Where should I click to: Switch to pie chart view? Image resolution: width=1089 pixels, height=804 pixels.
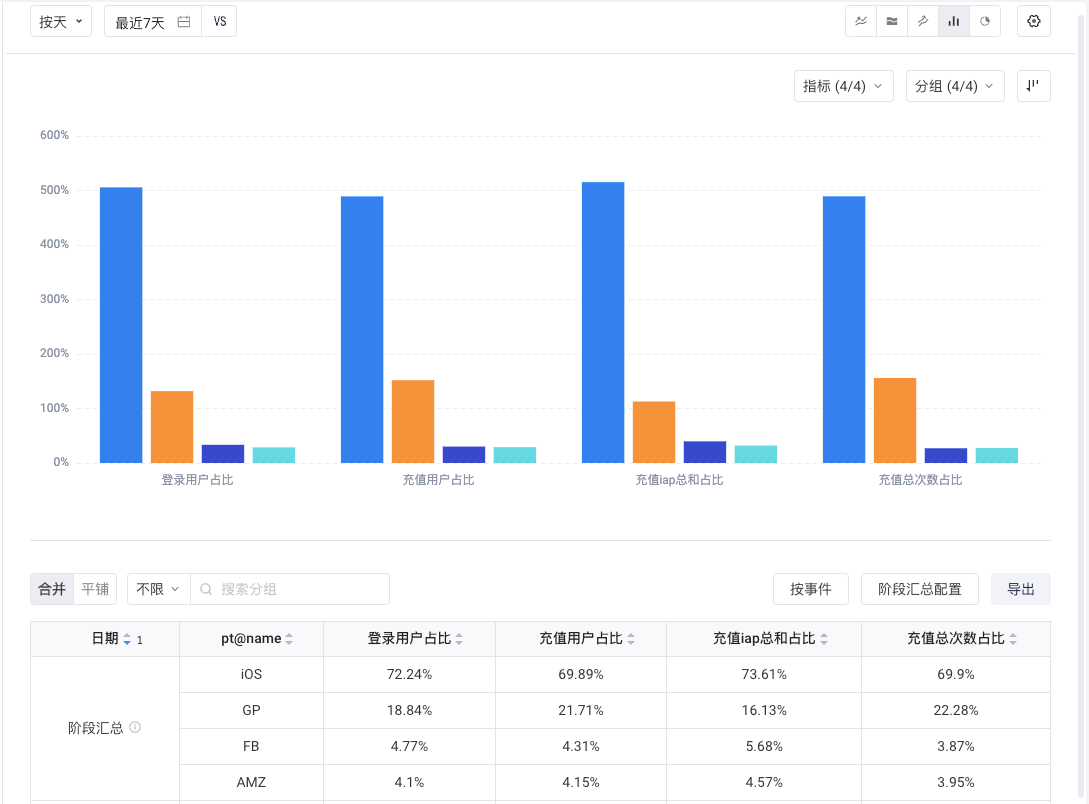(985, 21)
